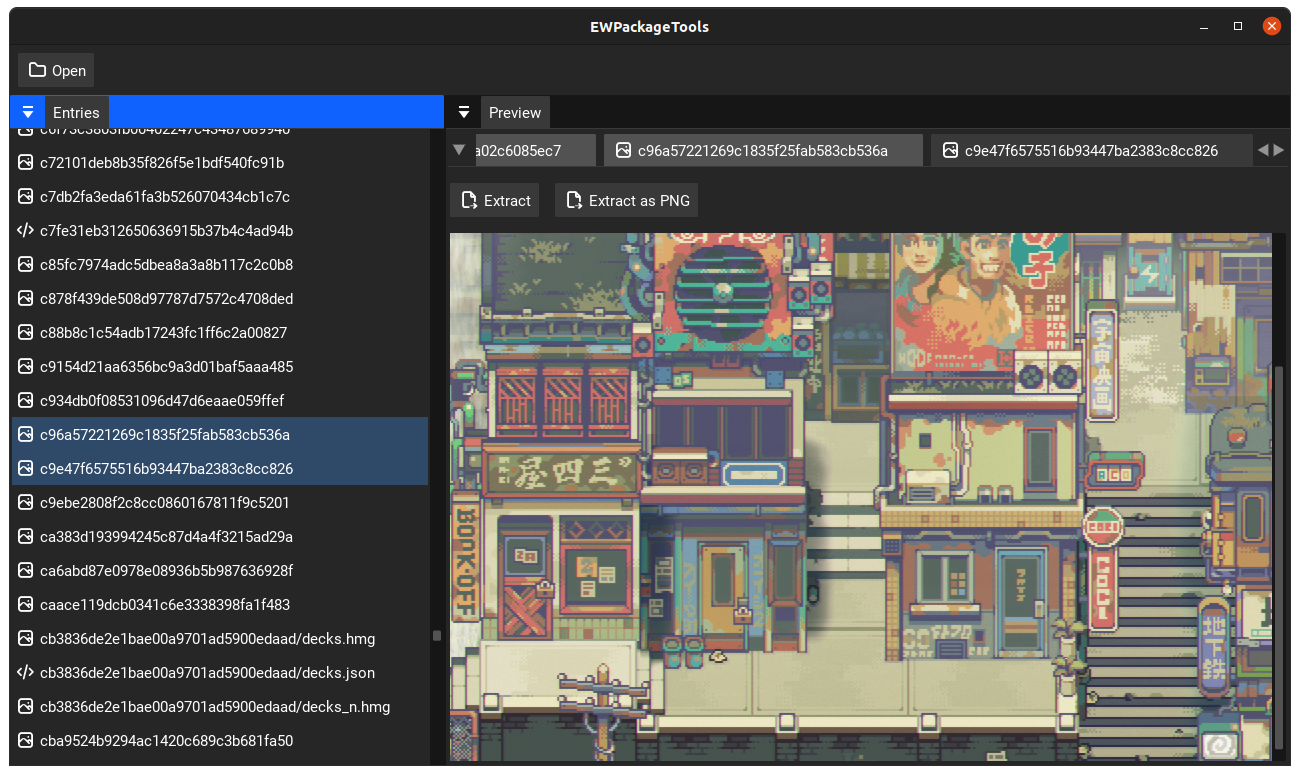Select entry c9ebe2808f2c8cc0860167811f9c5201
The width and height of the screenshot is (1300, 775).
[220, 502]
